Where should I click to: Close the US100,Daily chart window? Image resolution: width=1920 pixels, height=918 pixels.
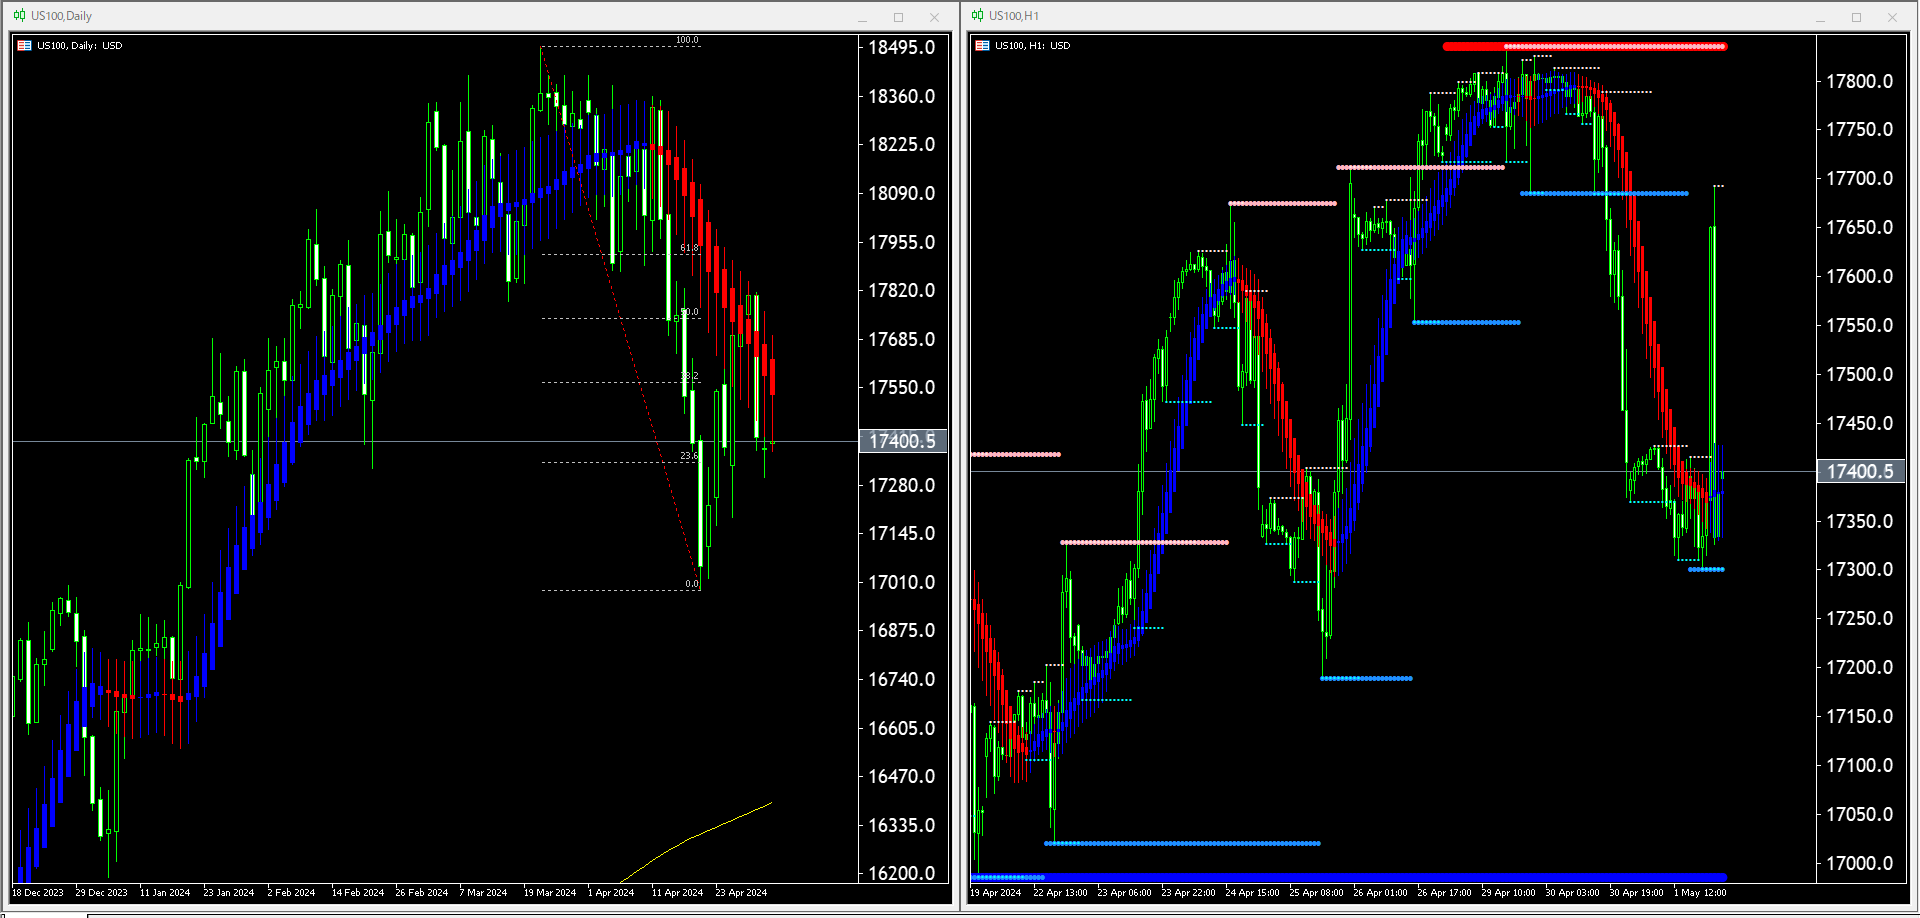tap(934, 17)
